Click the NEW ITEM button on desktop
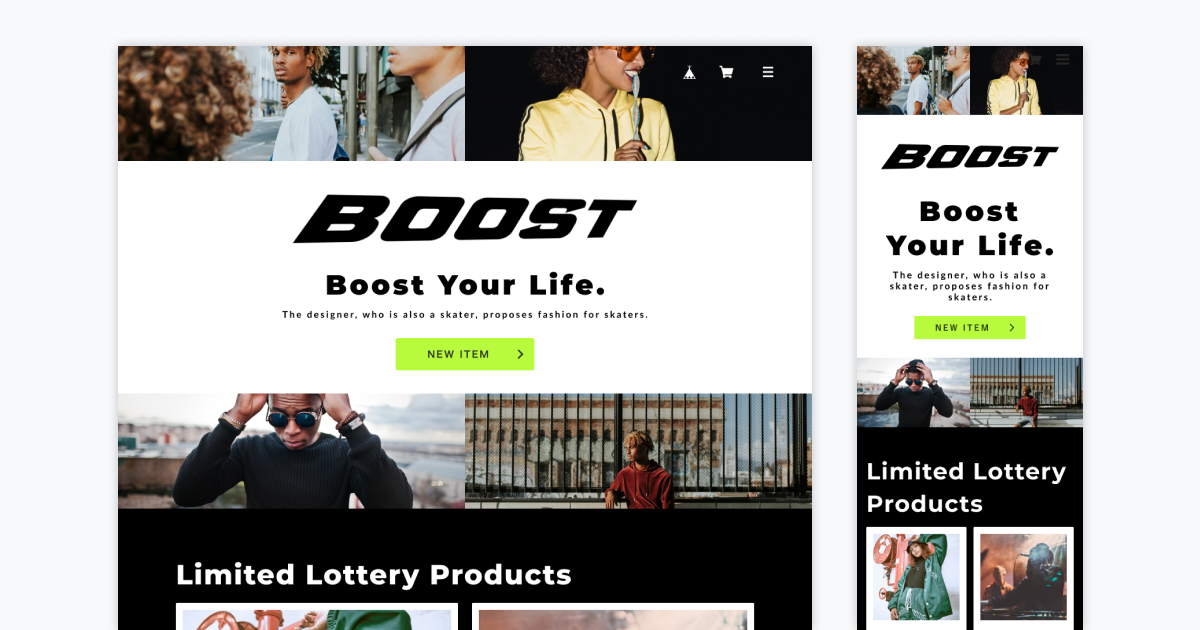 tap(465, 354)
